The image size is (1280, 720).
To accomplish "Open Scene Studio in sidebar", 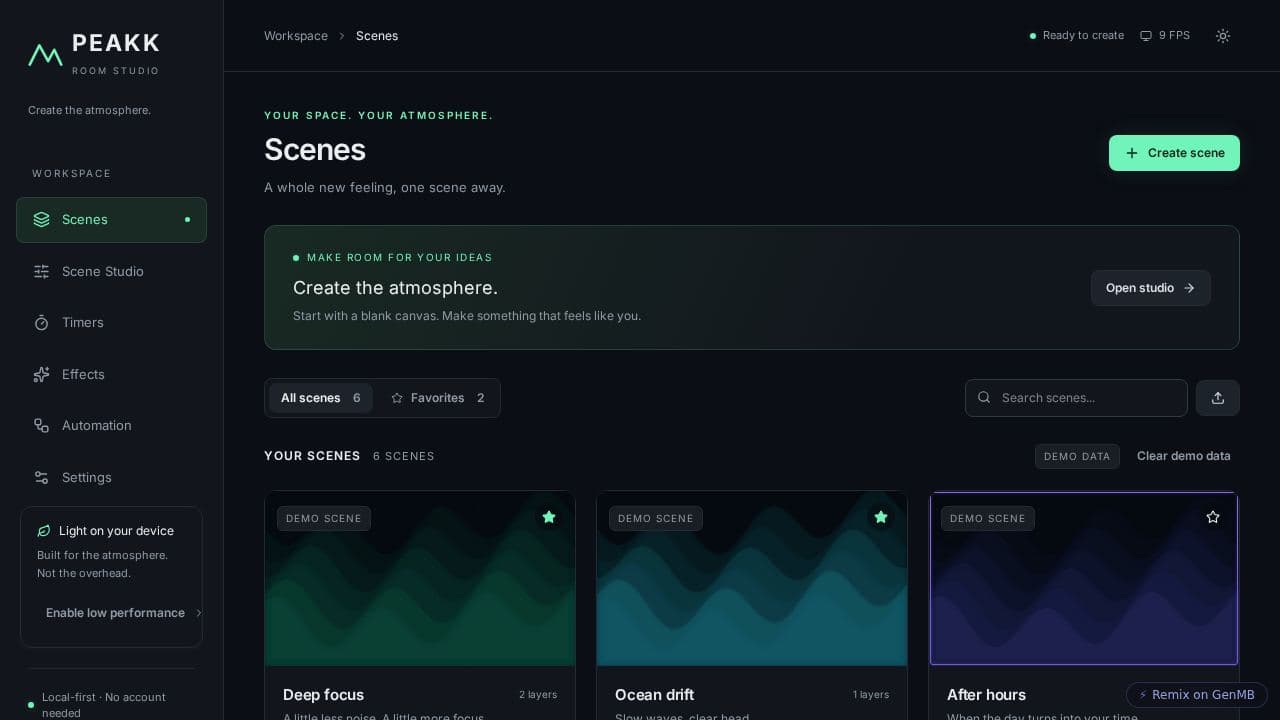I will click(111, 271).
